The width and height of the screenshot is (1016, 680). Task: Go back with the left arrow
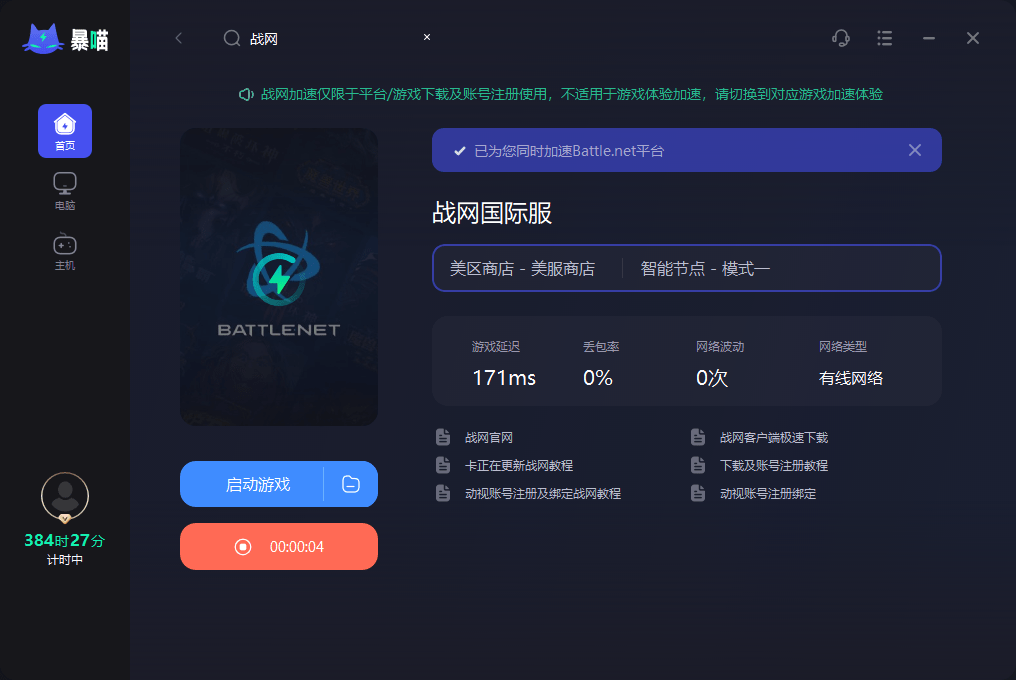coord(179,38)
